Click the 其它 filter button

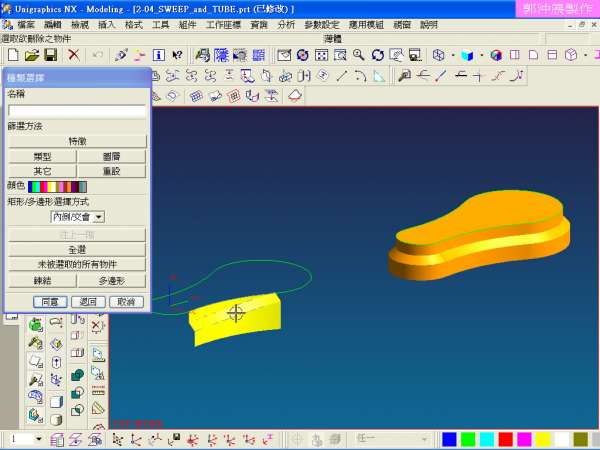click(x=42, y=171)
